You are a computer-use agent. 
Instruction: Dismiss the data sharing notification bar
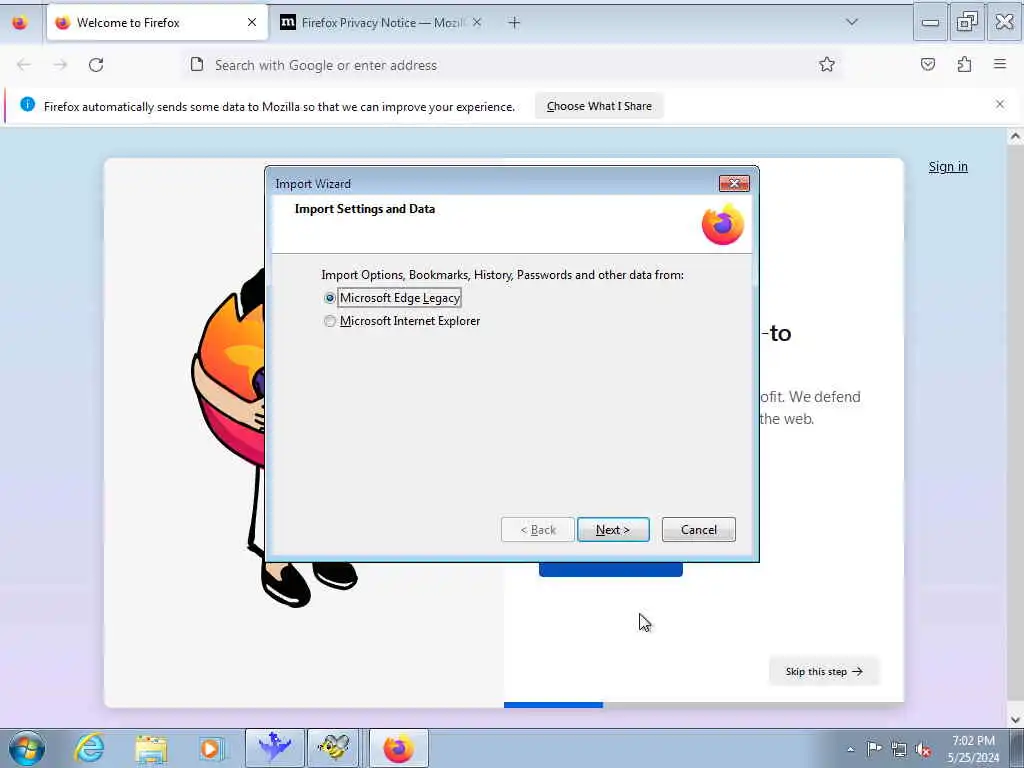click(x=999, y=104)
